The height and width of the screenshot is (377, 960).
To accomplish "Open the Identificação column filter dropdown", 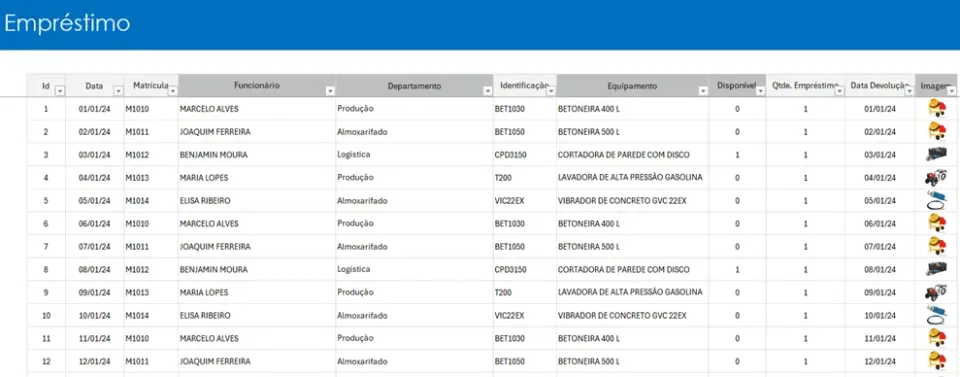I will click(551, 91).
